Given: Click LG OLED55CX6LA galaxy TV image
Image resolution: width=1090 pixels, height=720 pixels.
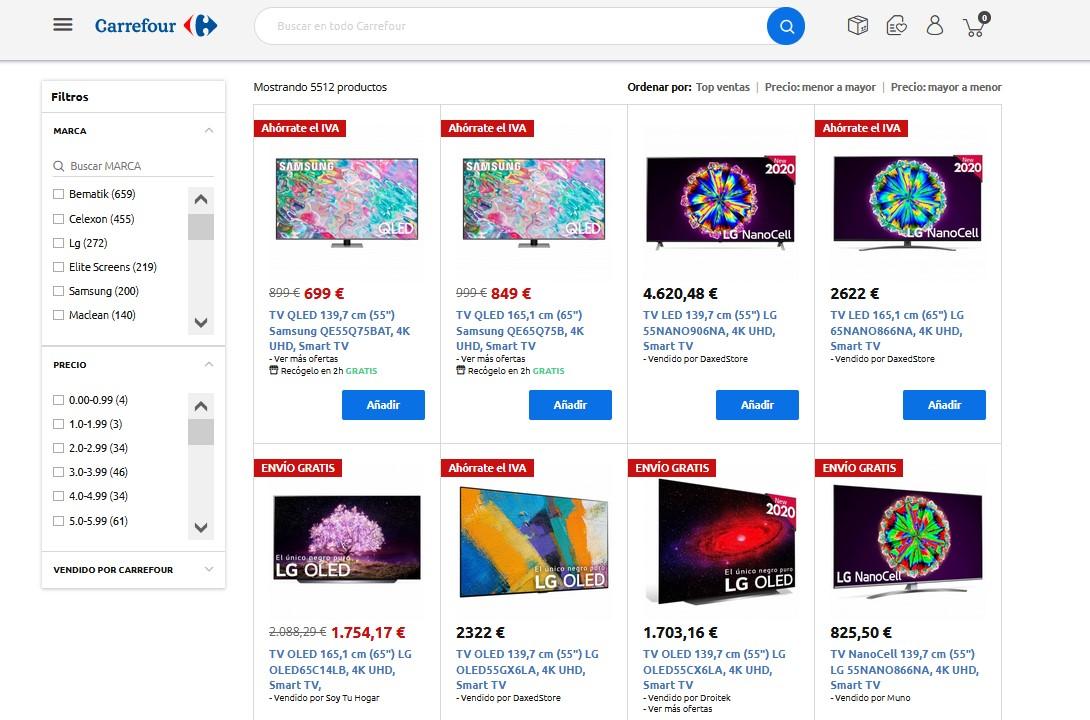Looking at the screenshot, I should pos(721,541).
